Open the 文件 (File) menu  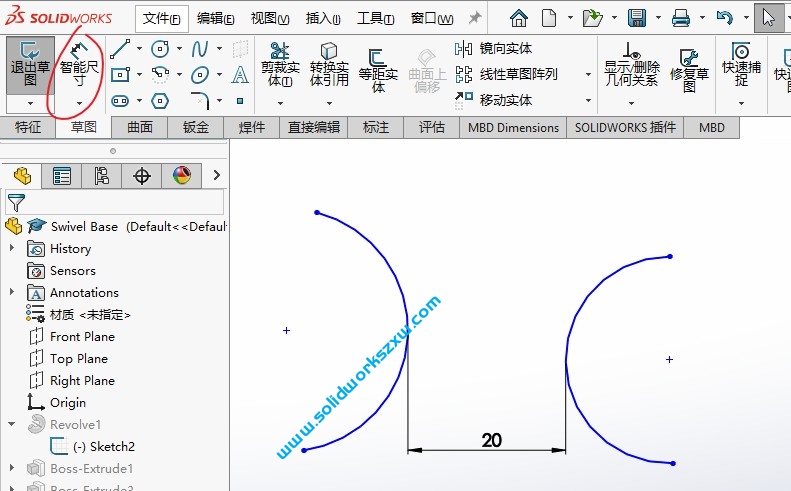(x=162, y=18)
